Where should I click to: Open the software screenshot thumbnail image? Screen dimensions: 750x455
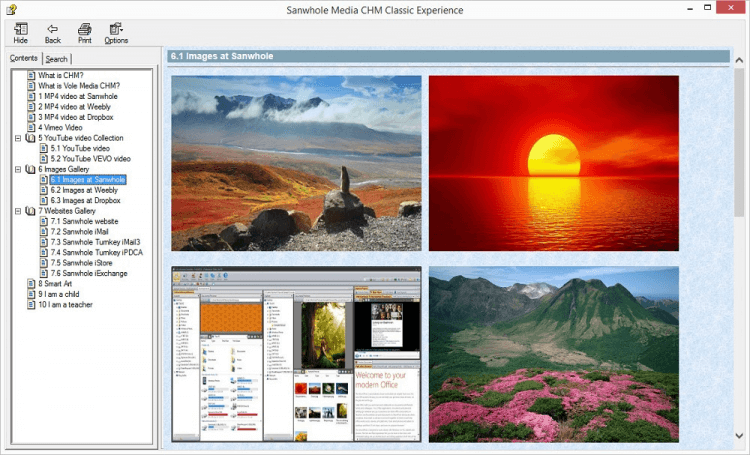point(296,354)
